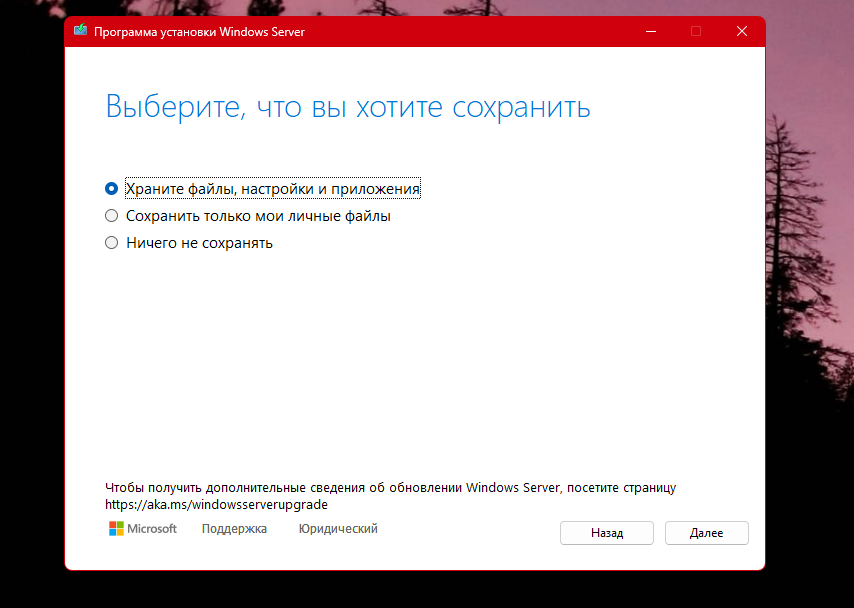This screenshot has width=854, height=608.
Task: Open the 'Юридический' link
Action: tap(338, 528)
